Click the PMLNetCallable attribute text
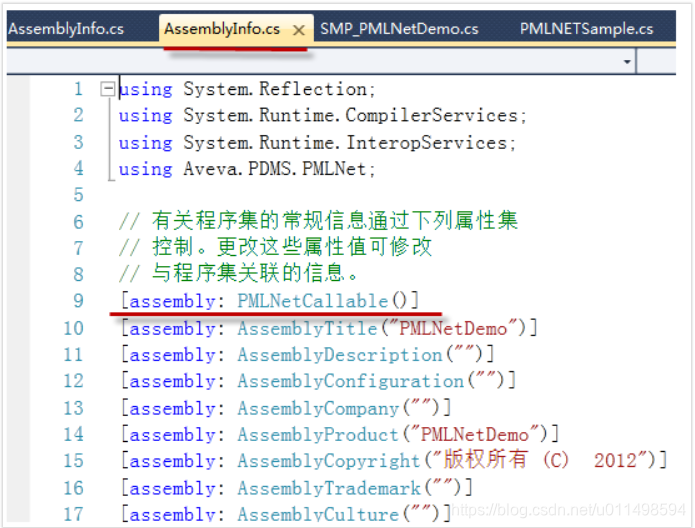 point(312,300)
